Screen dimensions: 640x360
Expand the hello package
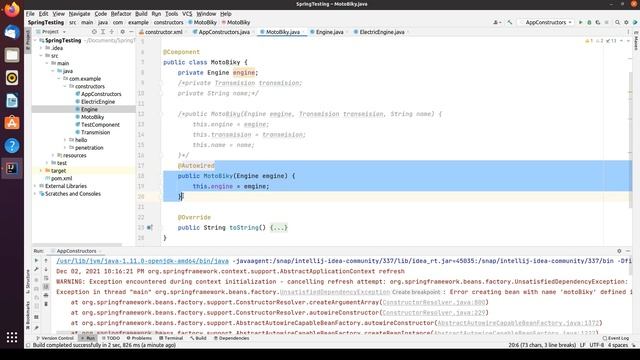click(x=65, y=140)
